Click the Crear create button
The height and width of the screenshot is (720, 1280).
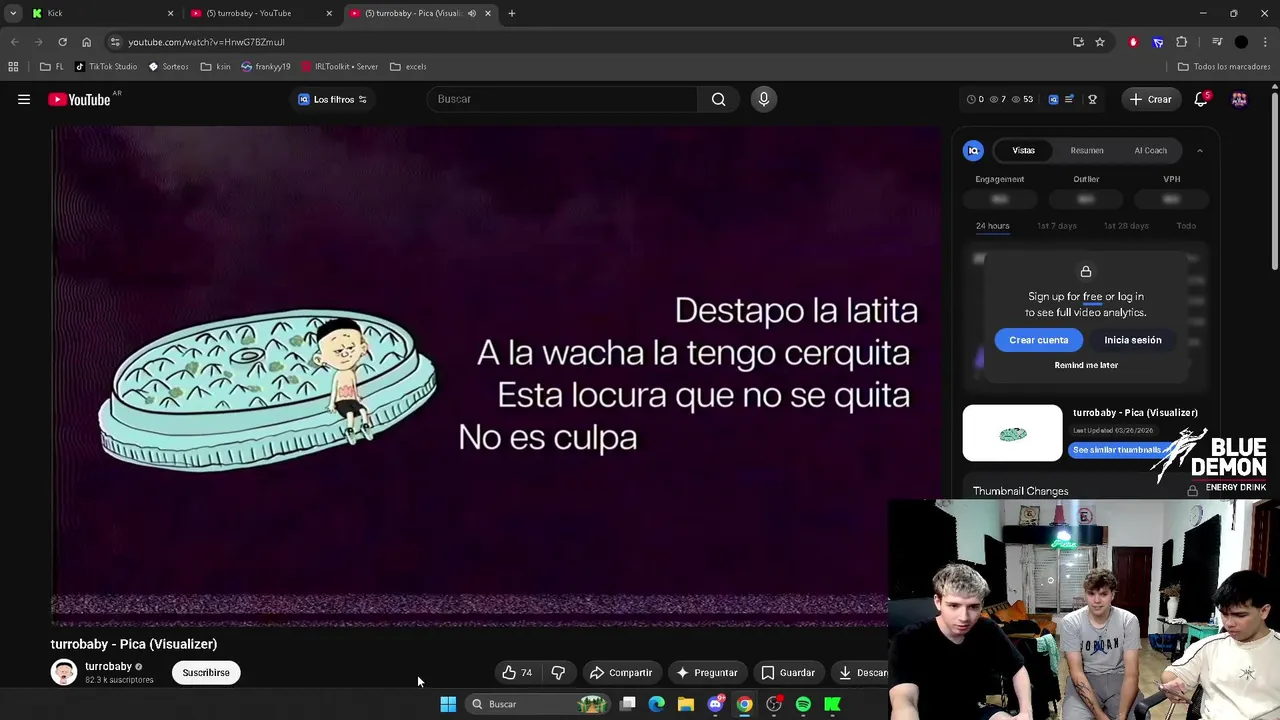pyautogui.click(x=1150, y=99)
